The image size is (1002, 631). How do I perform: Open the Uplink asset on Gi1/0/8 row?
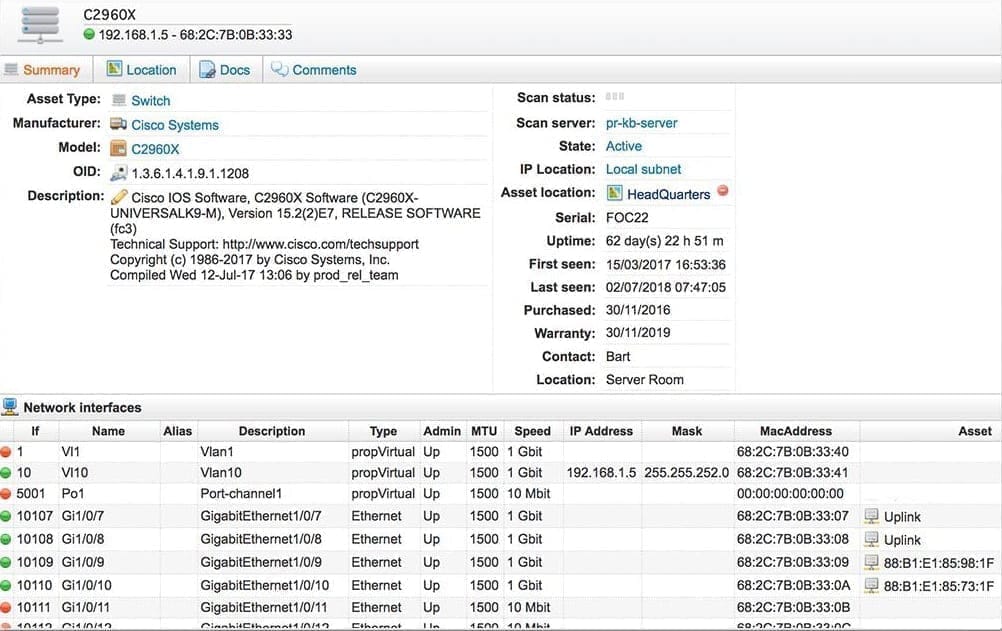click(x=902, y=540)
